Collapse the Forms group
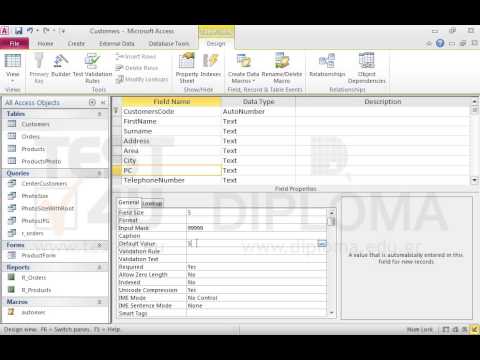Image resolution: width=480 pixels, height=360 pixels. (99, 245)
